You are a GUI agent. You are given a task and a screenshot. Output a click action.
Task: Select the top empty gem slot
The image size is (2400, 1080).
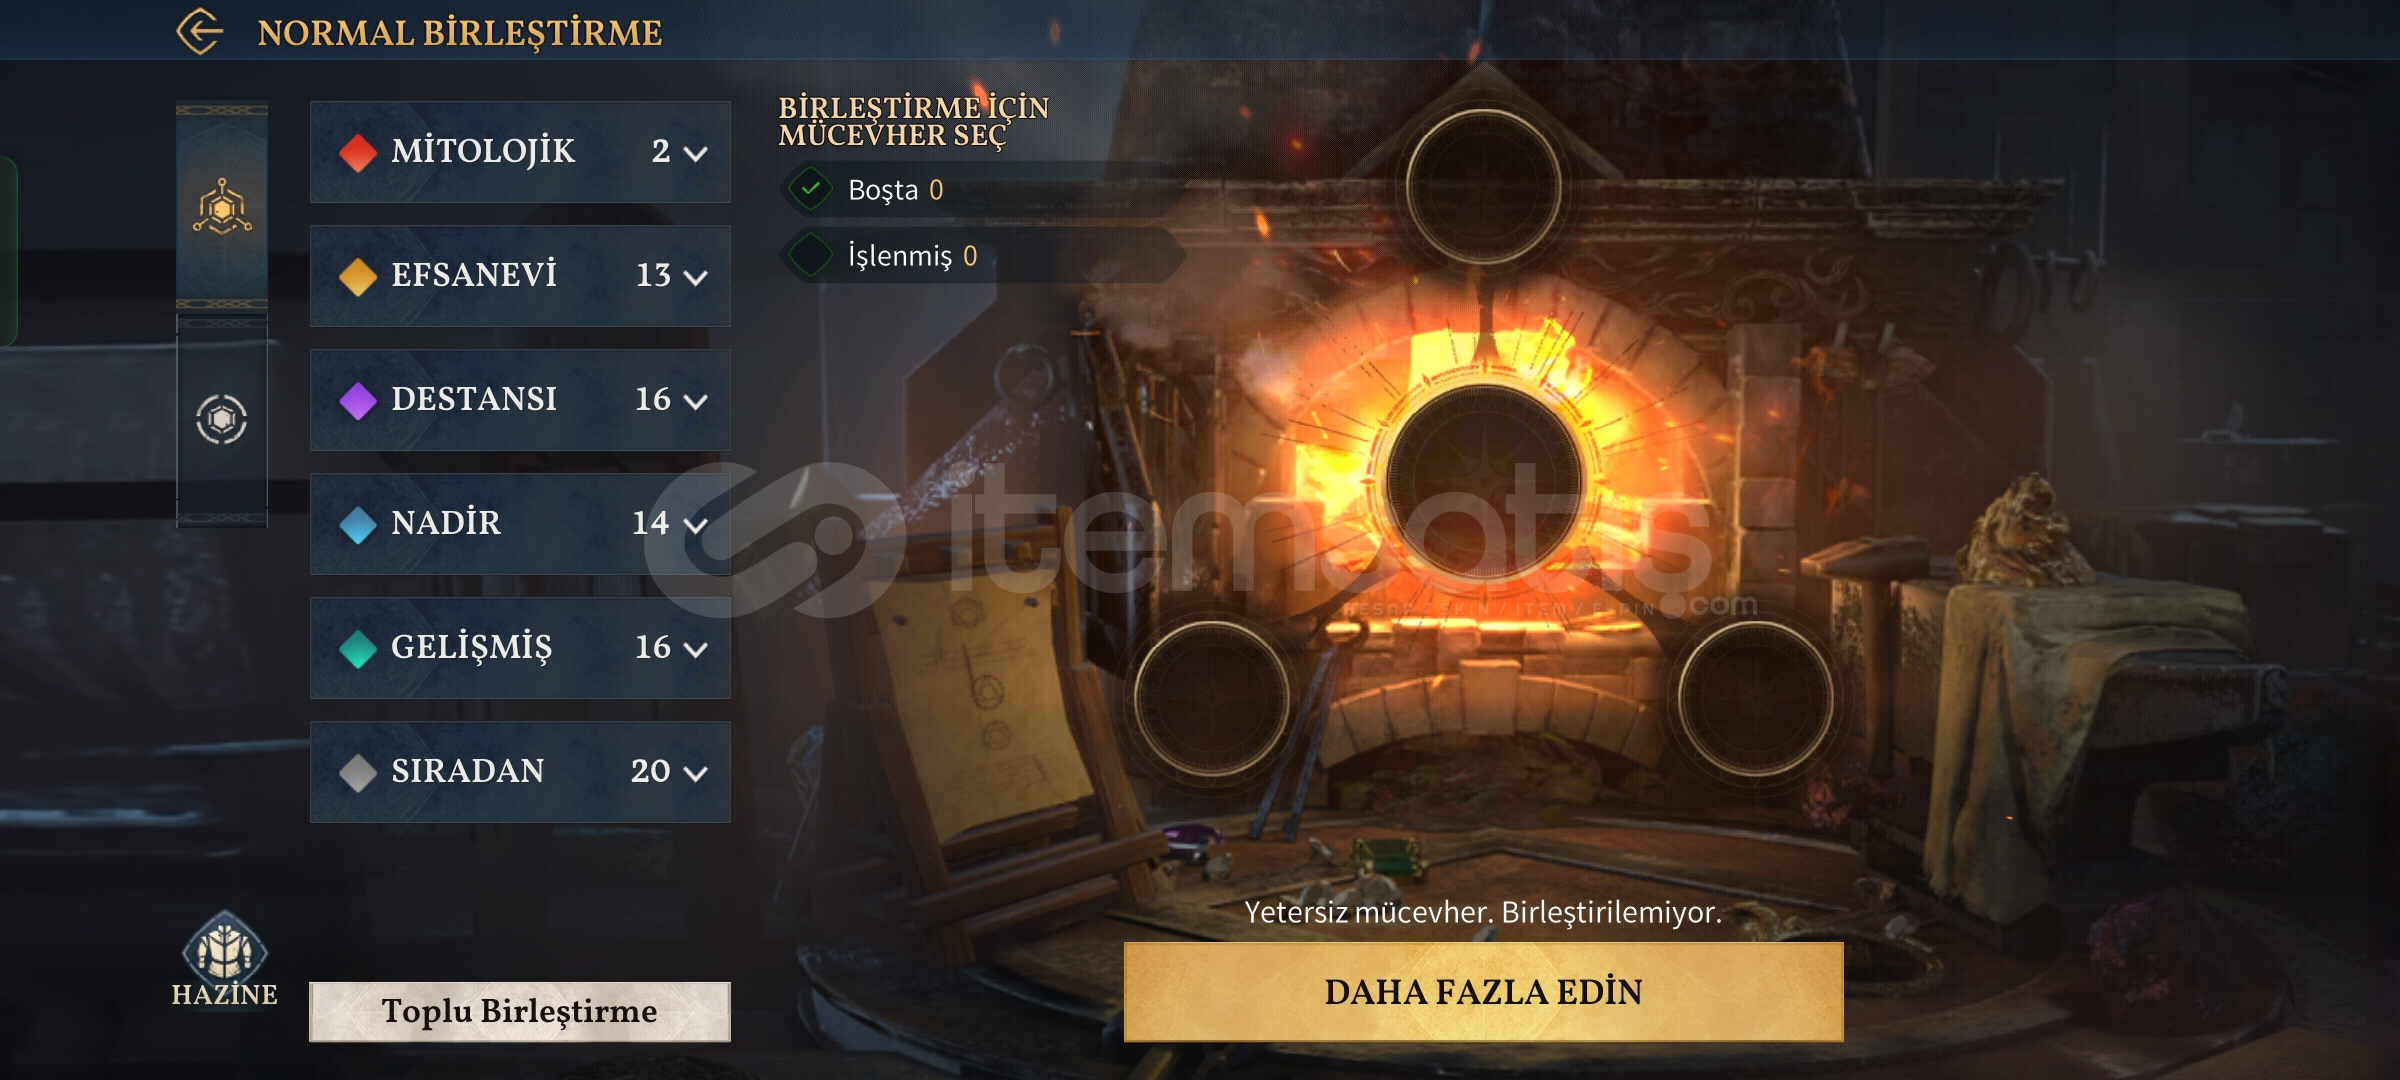[1484, 187]
